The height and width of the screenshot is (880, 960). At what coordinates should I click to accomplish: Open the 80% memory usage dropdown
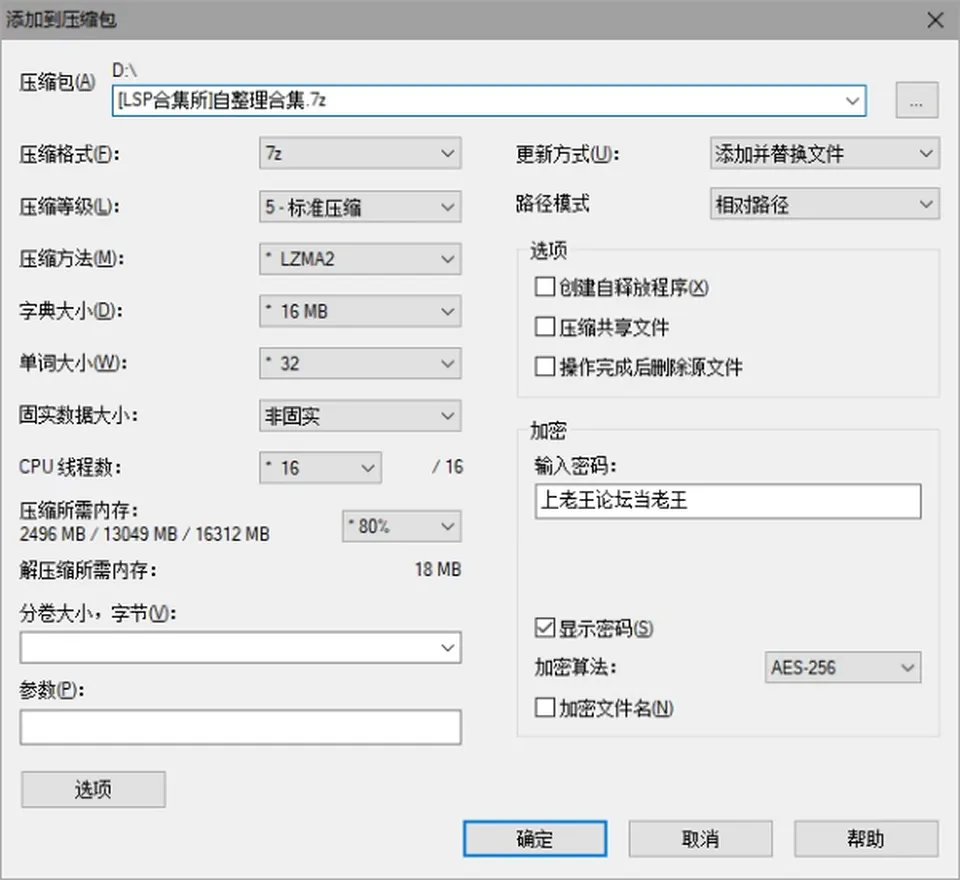402,526
